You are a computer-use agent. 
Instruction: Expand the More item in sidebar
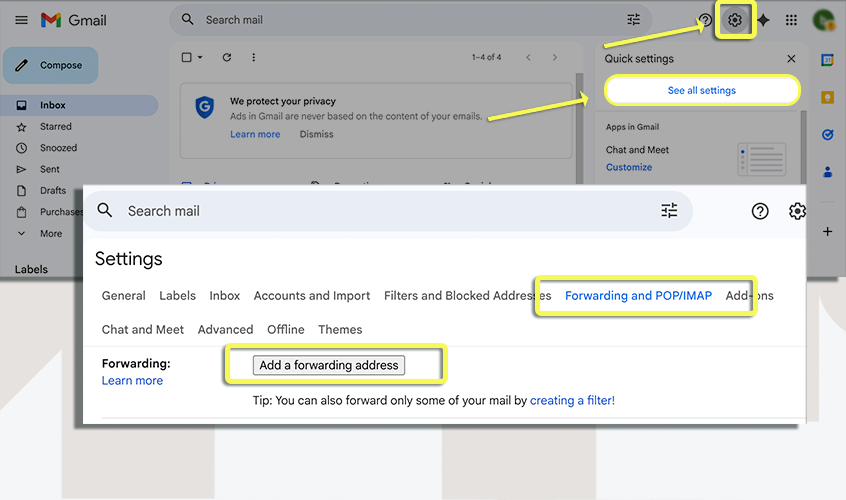(50, 234)
